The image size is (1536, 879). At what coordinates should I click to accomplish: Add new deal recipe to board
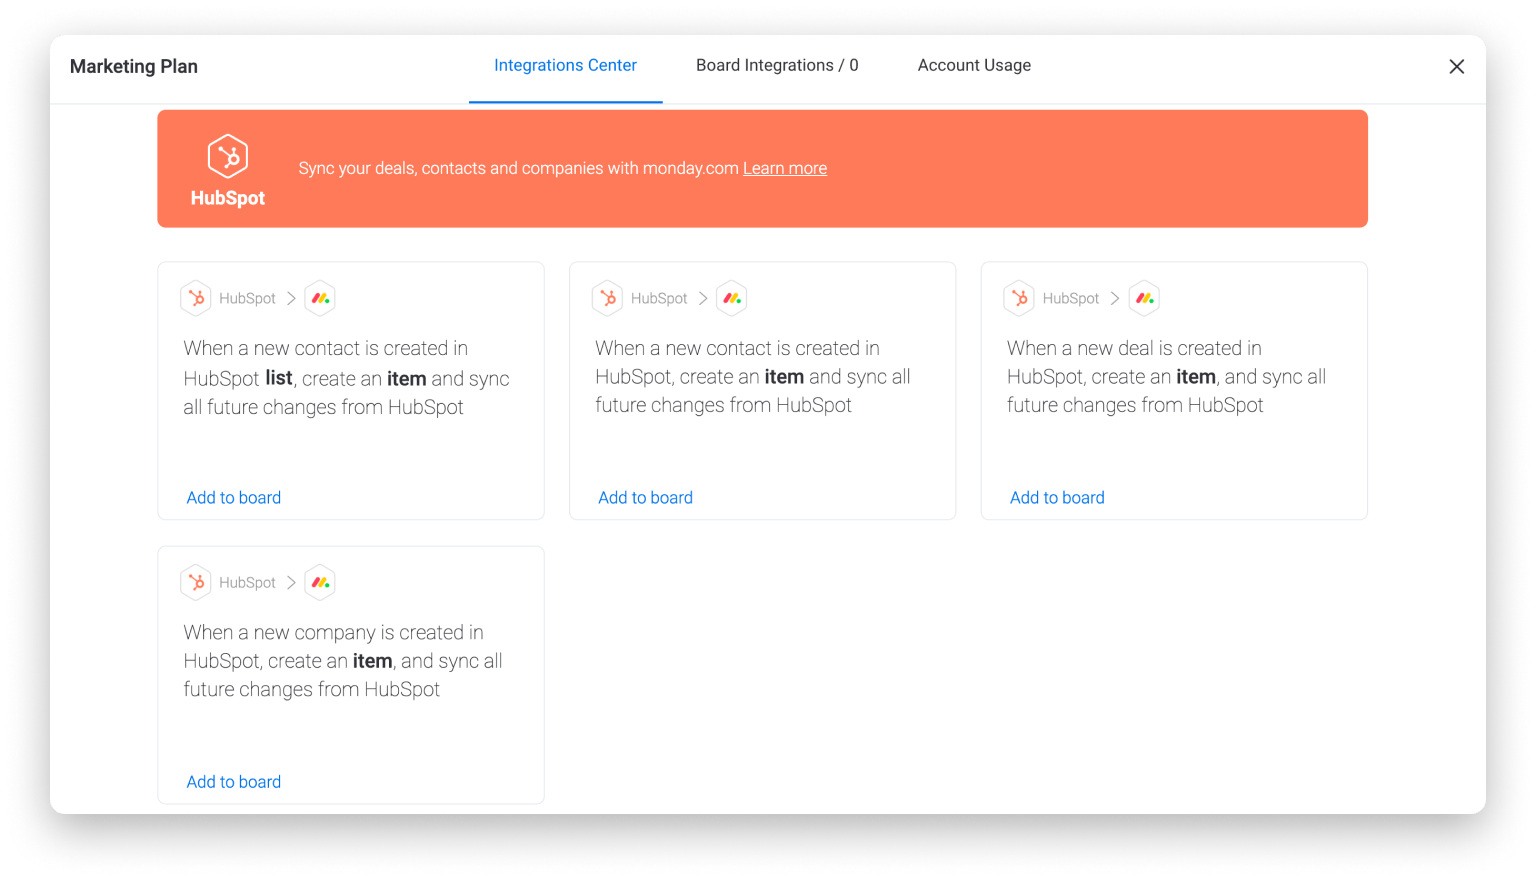point(1057,497)
